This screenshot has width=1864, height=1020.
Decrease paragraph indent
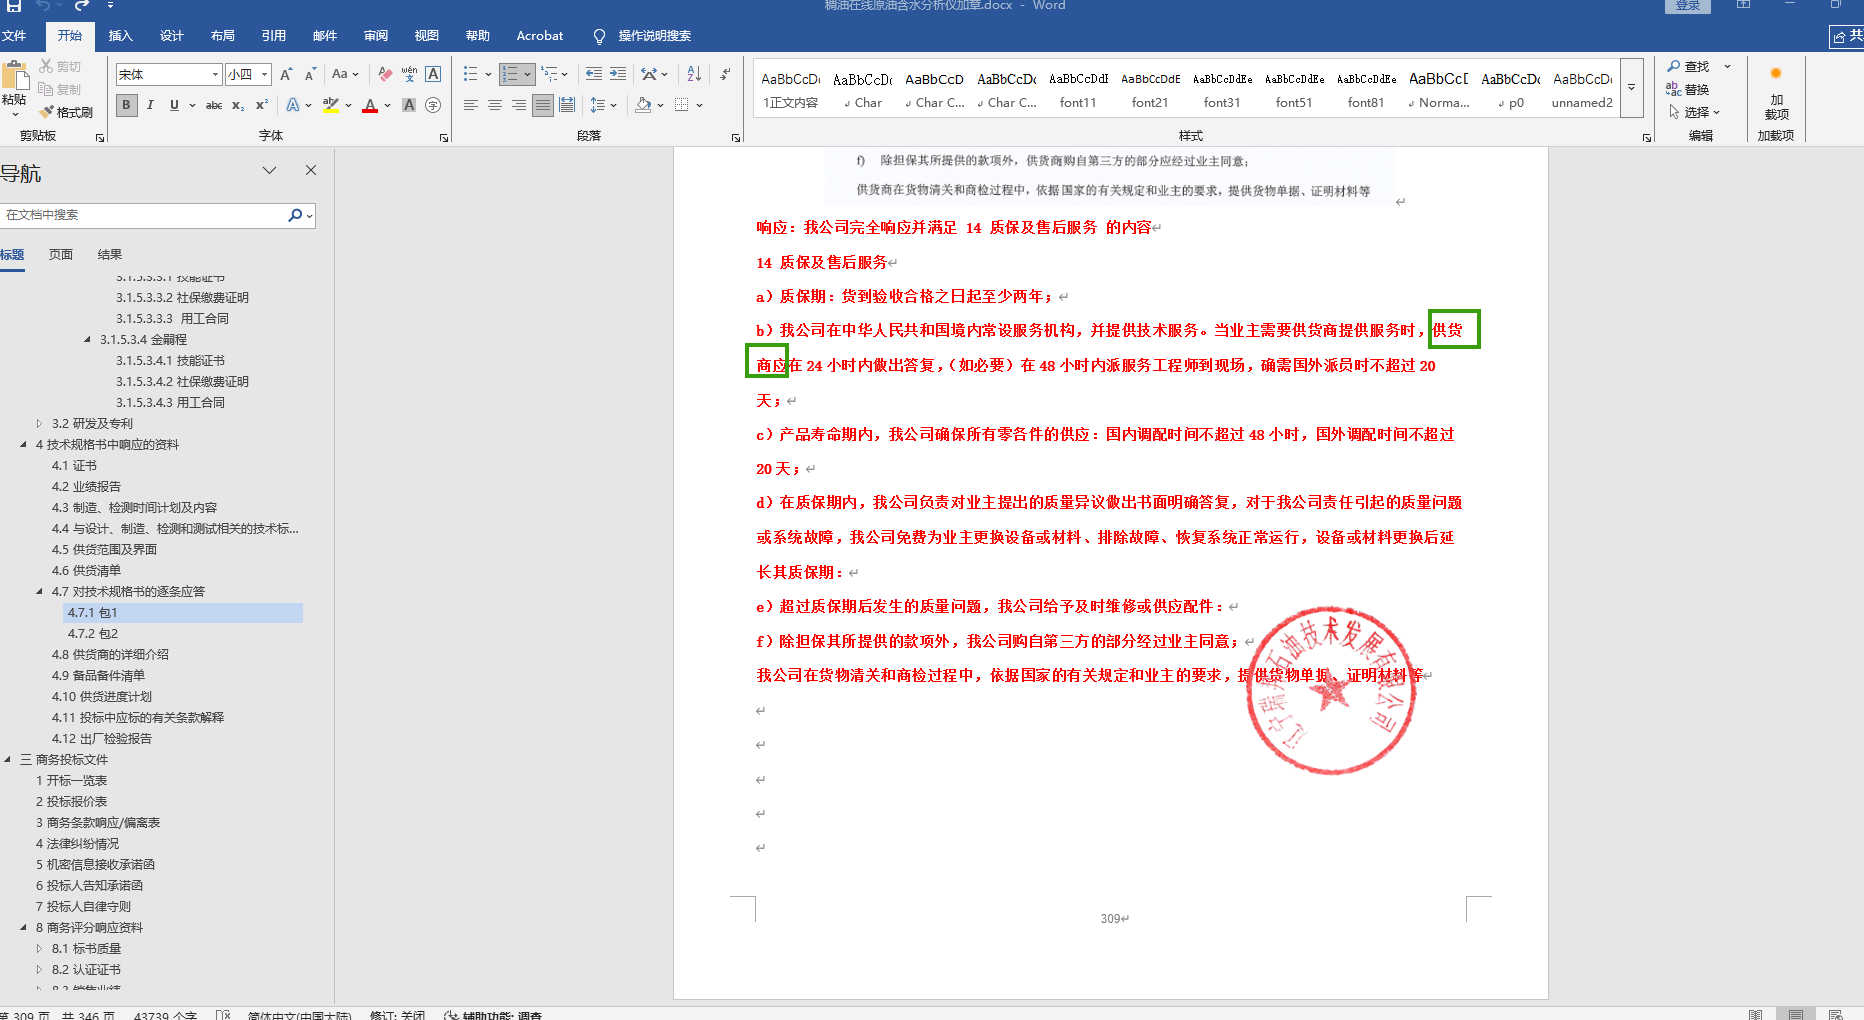[x=594, y=74]
